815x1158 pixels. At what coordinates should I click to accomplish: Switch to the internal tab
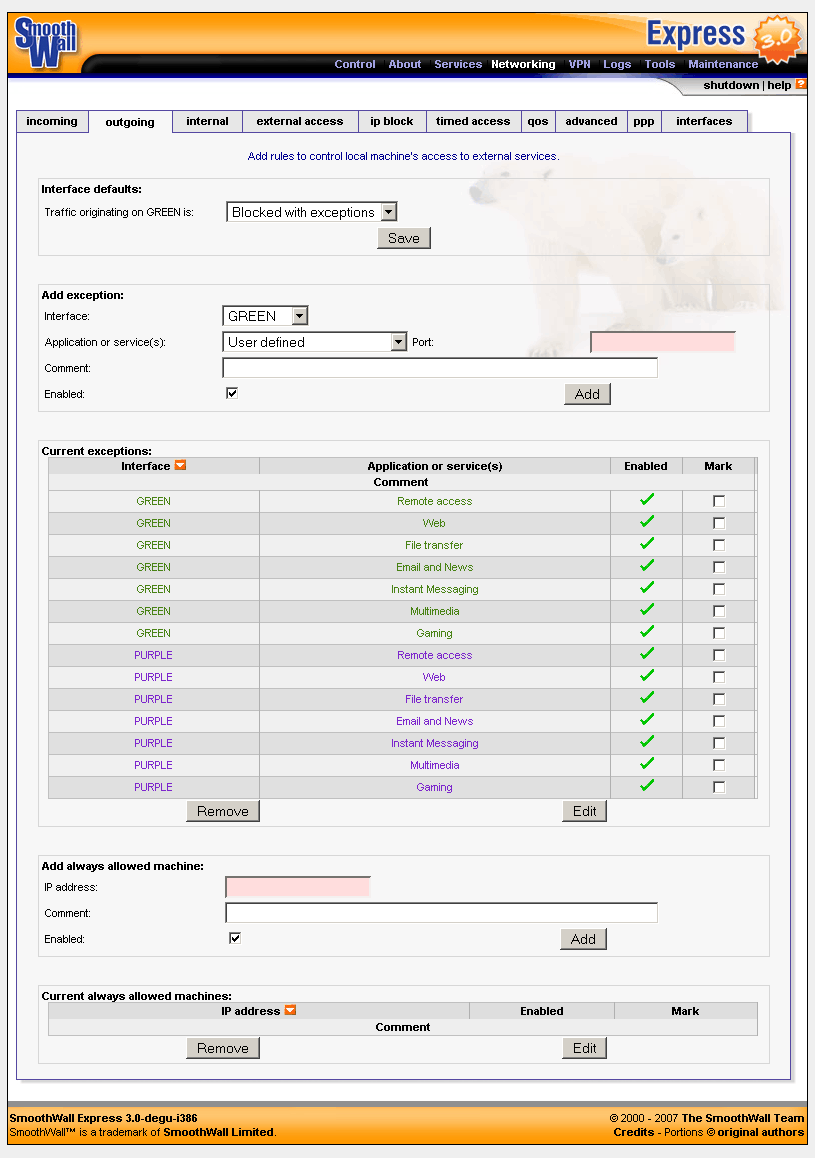(207, 121)
